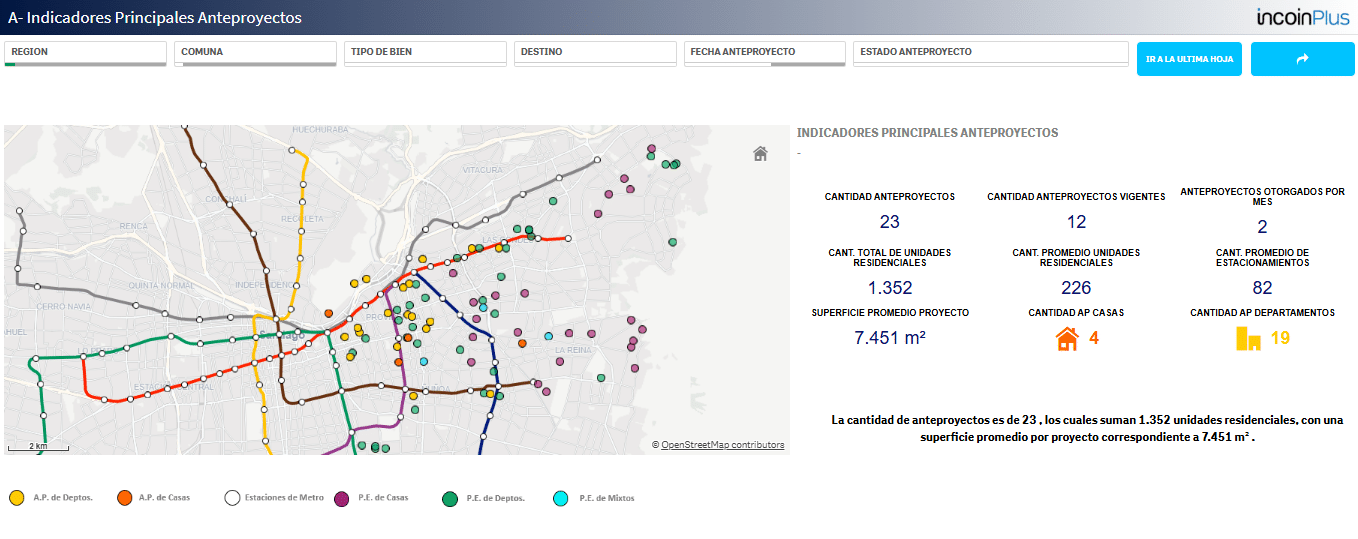Open the COMUNA filter dropdown
The image size is (1358, 539).
pos(255,54)
